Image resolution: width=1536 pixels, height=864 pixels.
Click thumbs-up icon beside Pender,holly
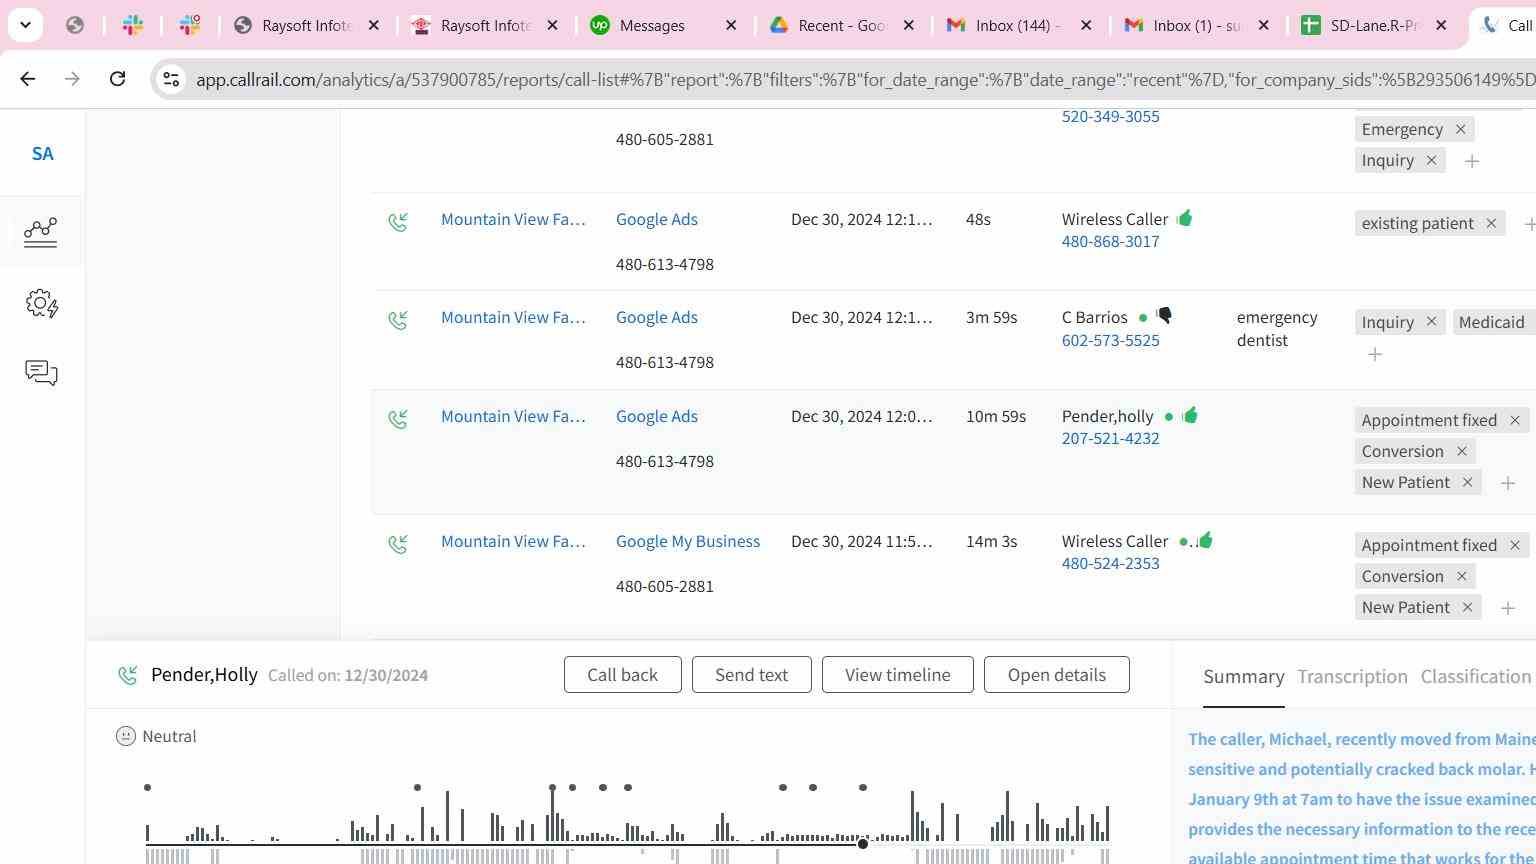pos(1189,415)
